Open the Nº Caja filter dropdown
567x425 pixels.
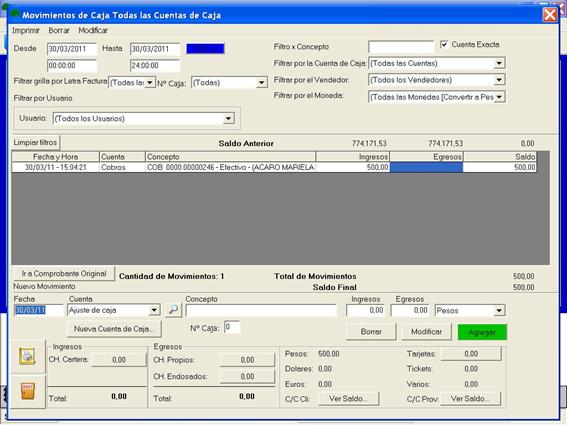tap(261, 83)
